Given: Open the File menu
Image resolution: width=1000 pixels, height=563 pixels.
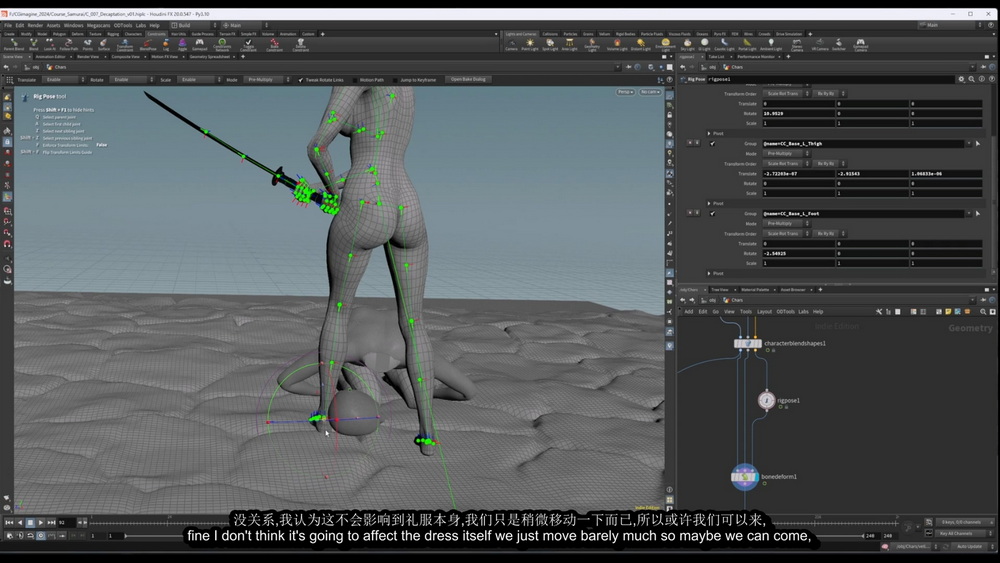Looking at the screenshot, I should (x=8, y=26).
